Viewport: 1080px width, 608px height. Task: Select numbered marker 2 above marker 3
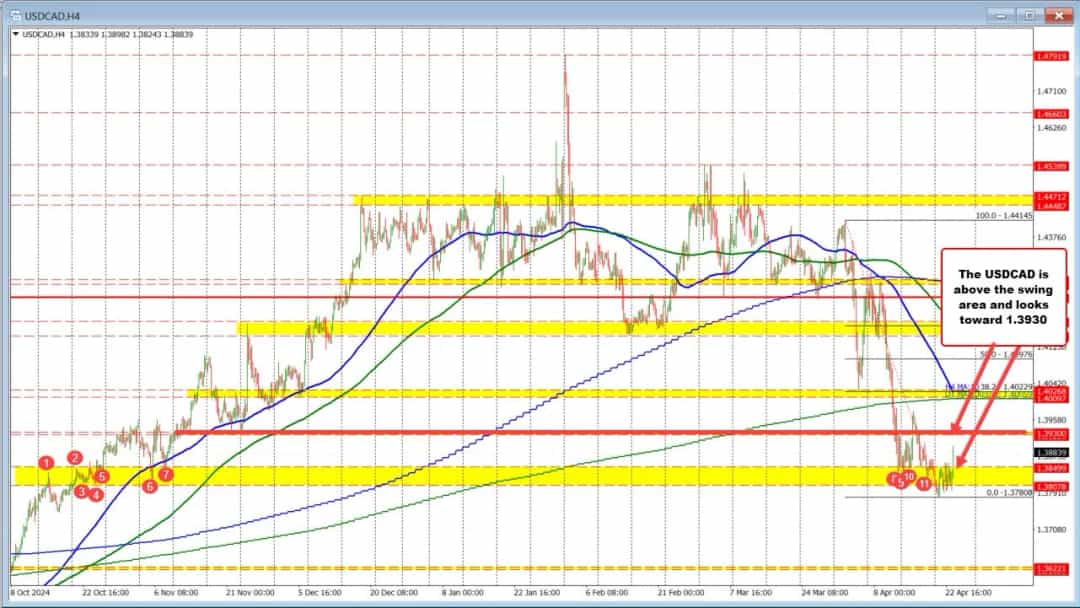tap(75, 457)
